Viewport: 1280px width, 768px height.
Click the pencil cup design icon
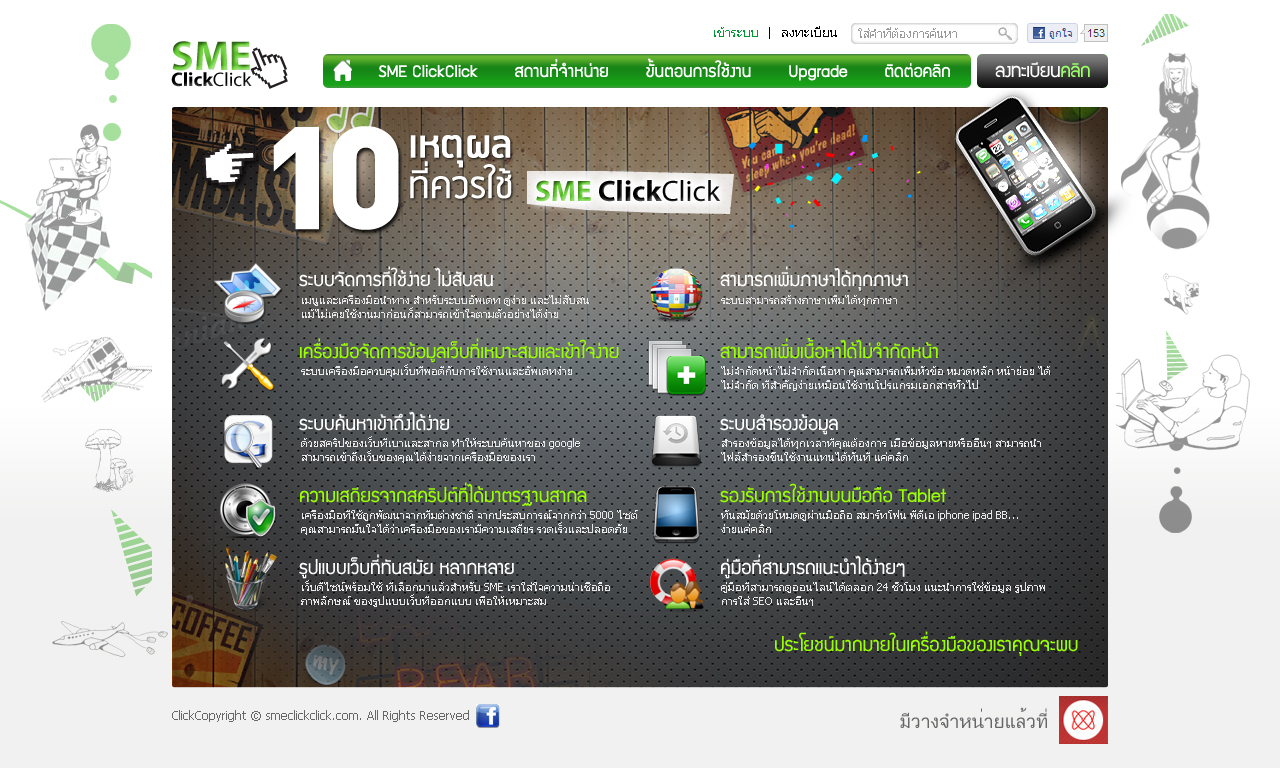click(x=247, y=578)
